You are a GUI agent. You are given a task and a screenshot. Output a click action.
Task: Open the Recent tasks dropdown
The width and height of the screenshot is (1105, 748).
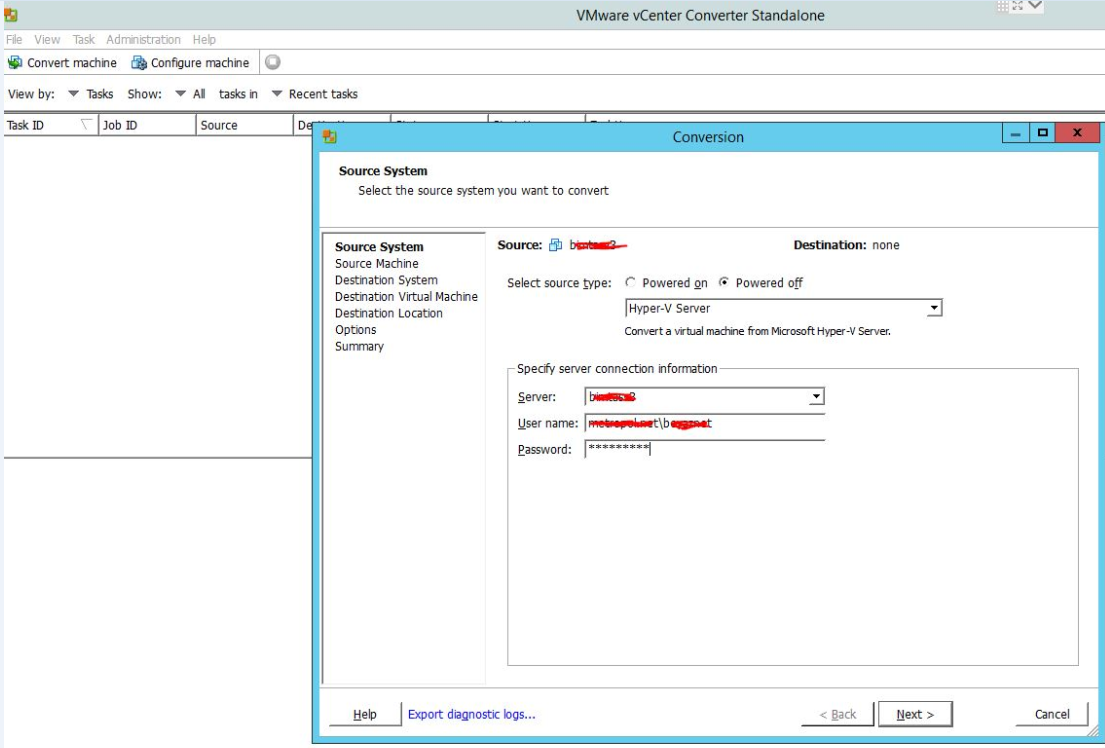click(314, 94)
